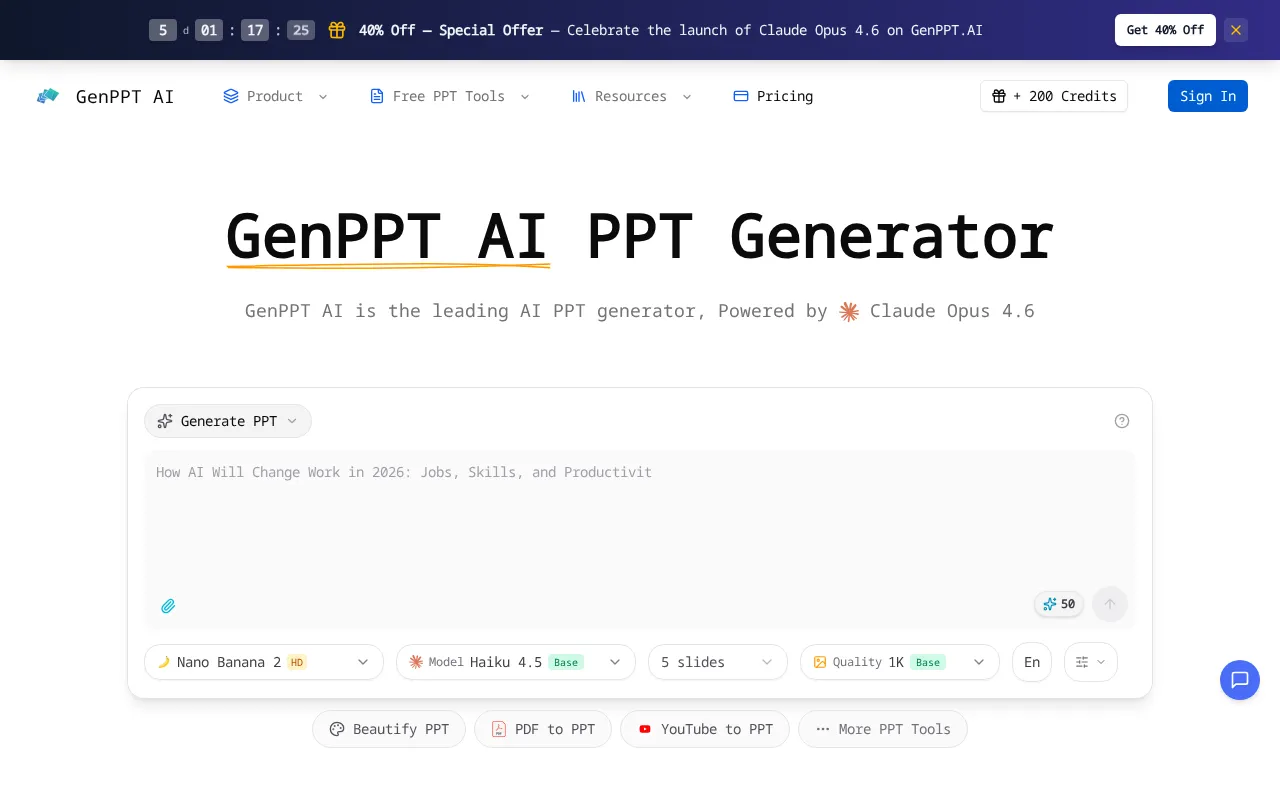The image size is (1280, 800).
Task: Click the send arrow button
Action: pos(1110,604)
